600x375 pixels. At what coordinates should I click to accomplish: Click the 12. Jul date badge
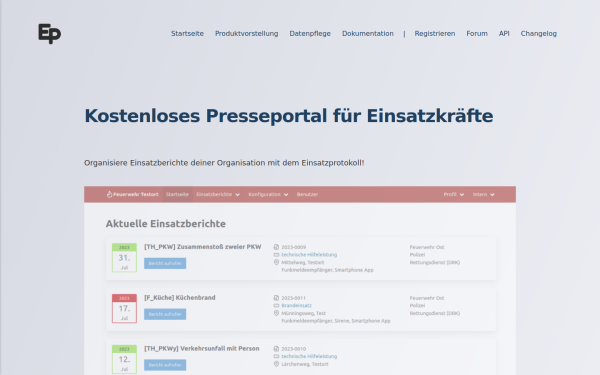pyautogui.click(x=124, y=359)
